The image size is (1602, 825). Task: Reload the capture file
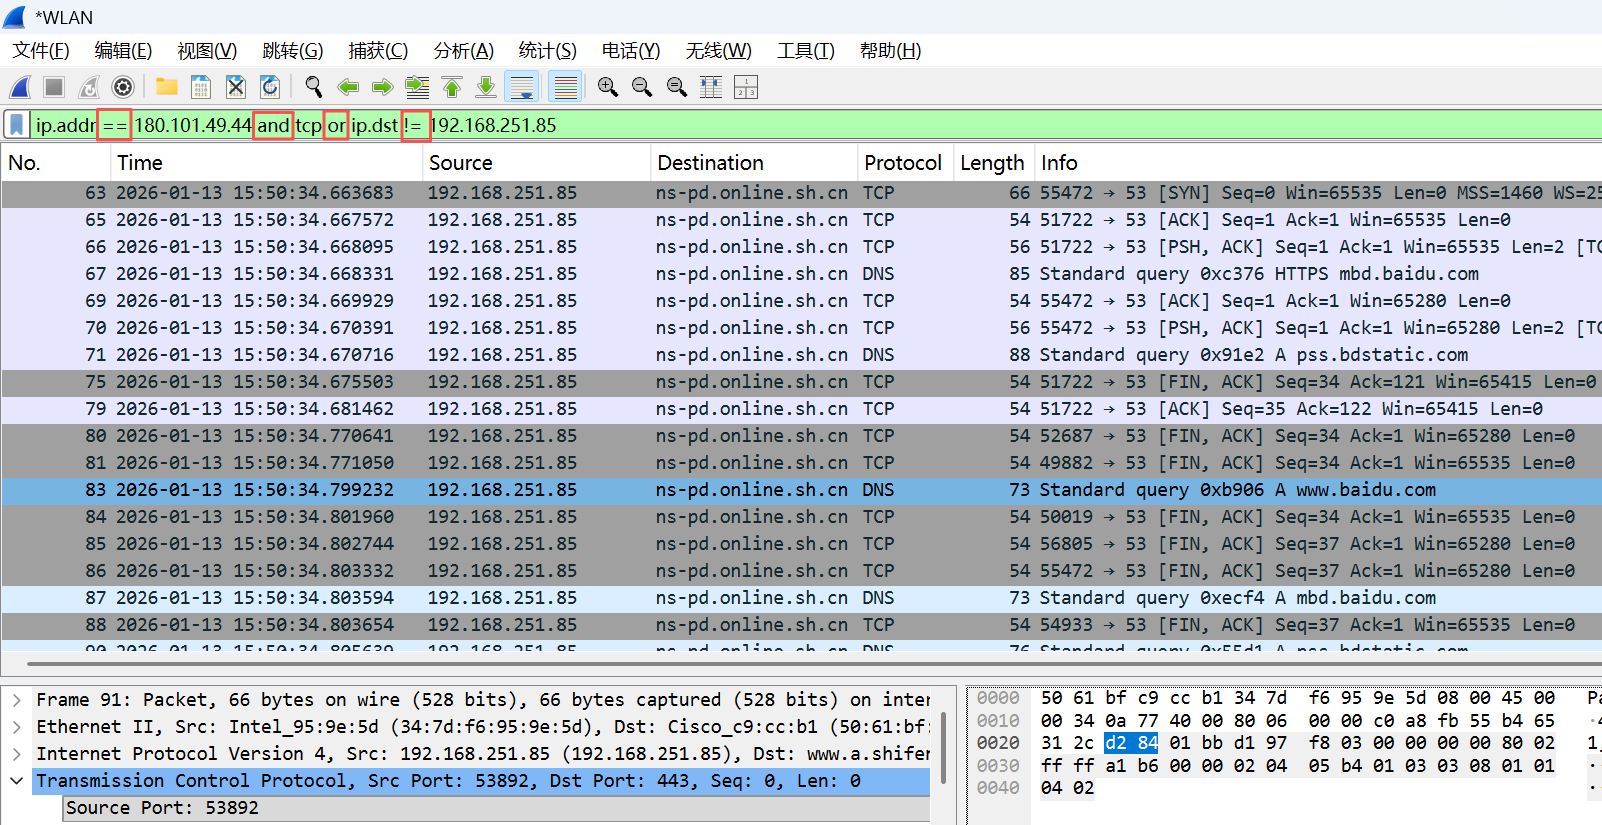tap(270, 87)
